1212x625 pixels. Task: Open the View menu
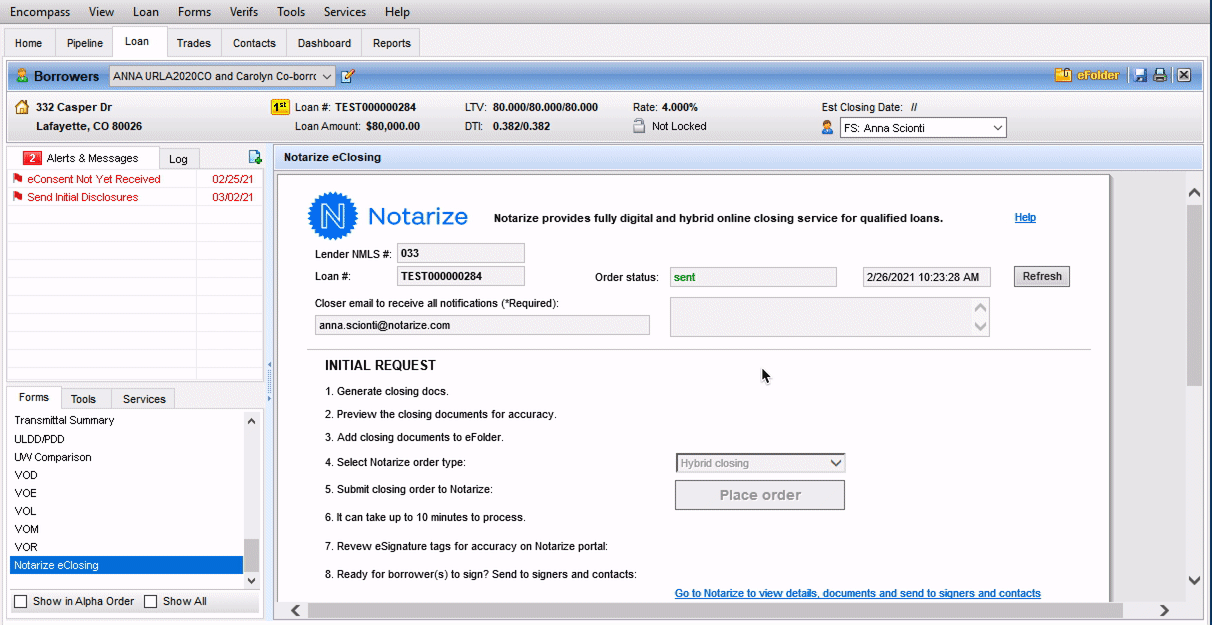[x=101, y=12]
